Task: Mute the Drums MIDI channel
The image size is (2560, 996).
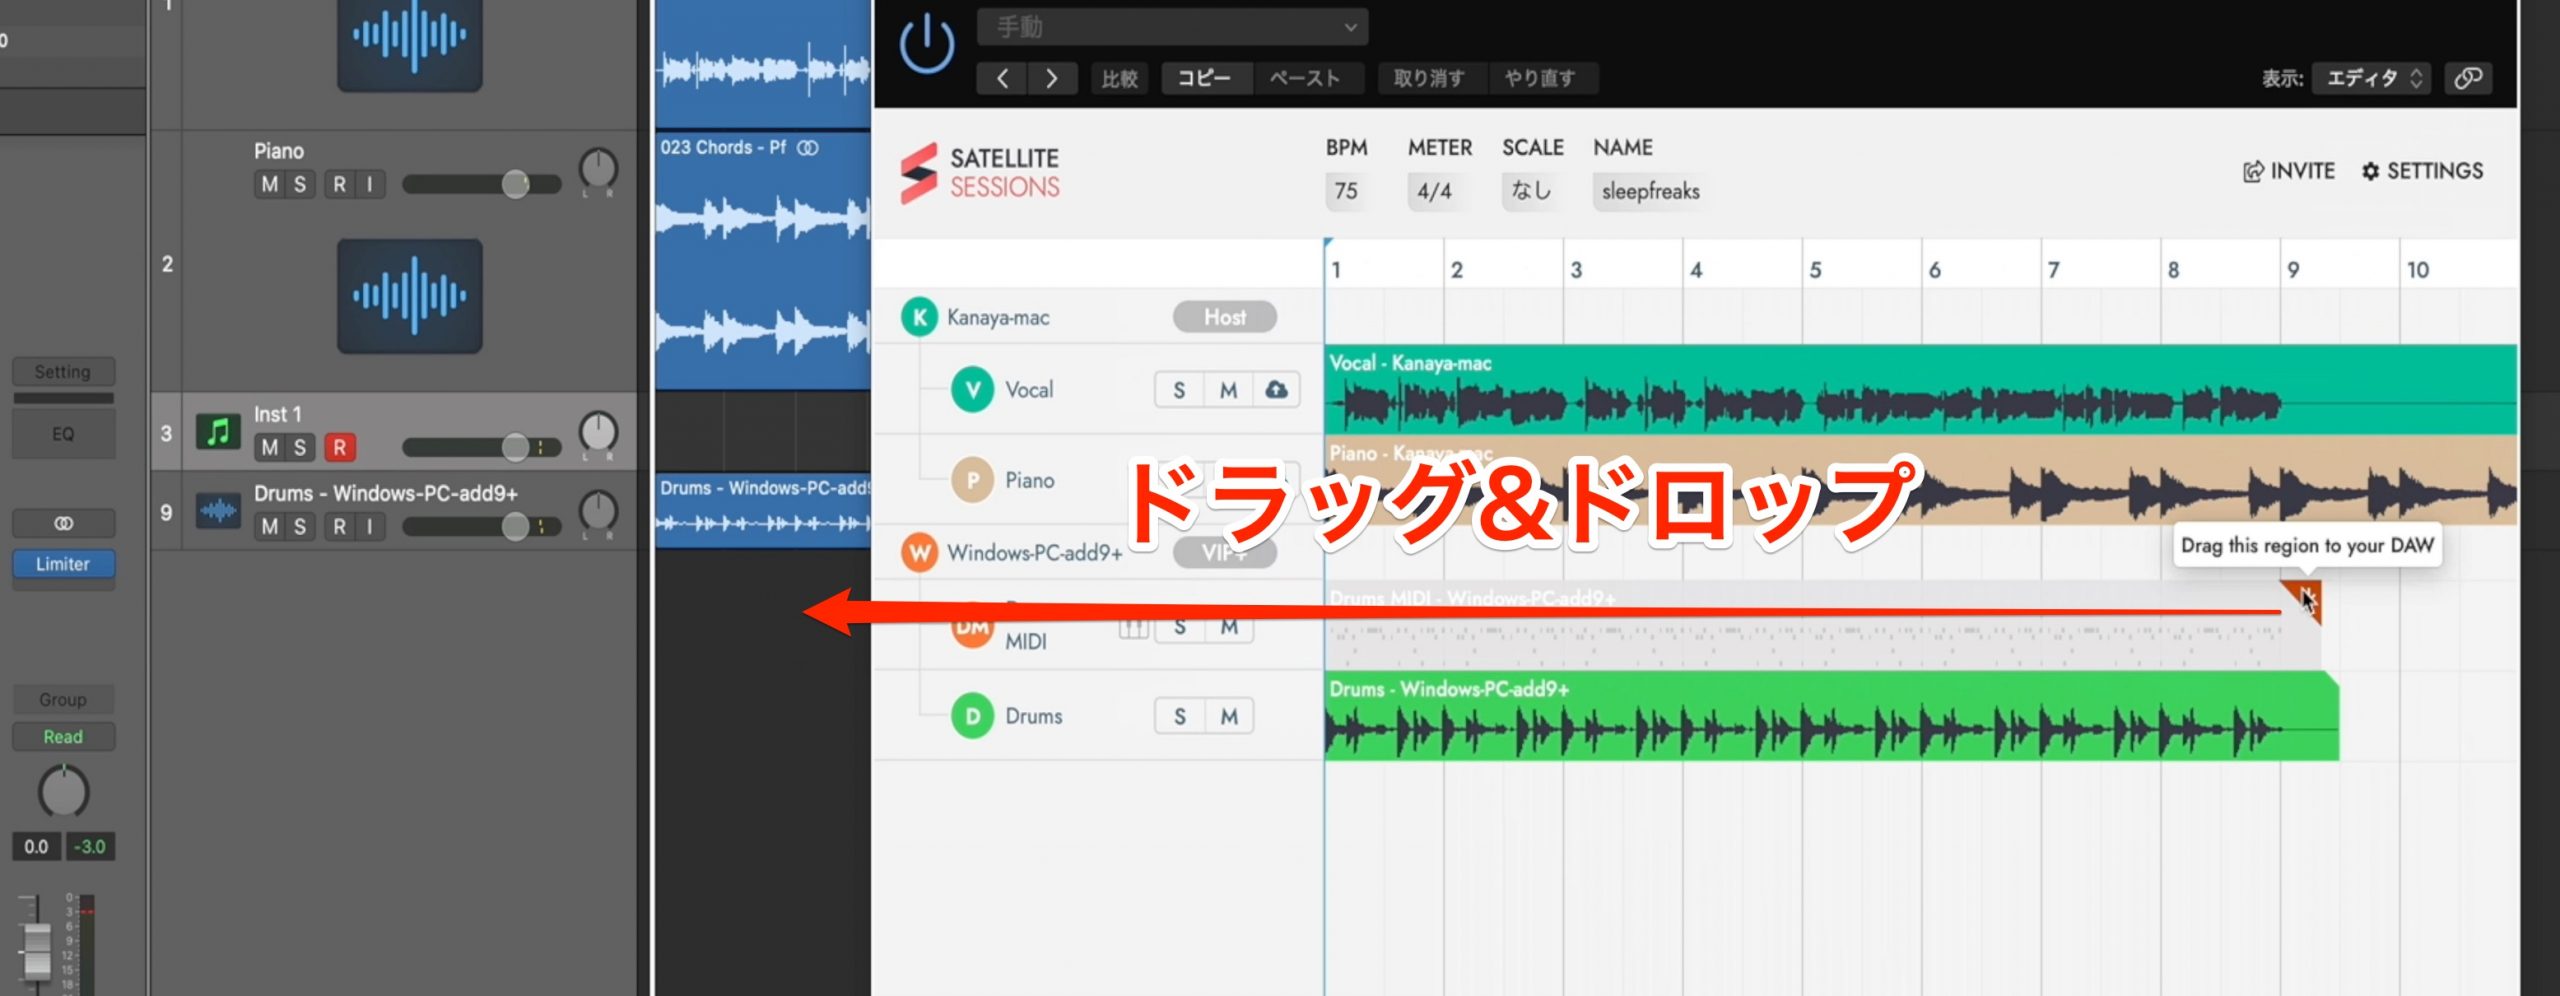Action: click(1229, 628)
